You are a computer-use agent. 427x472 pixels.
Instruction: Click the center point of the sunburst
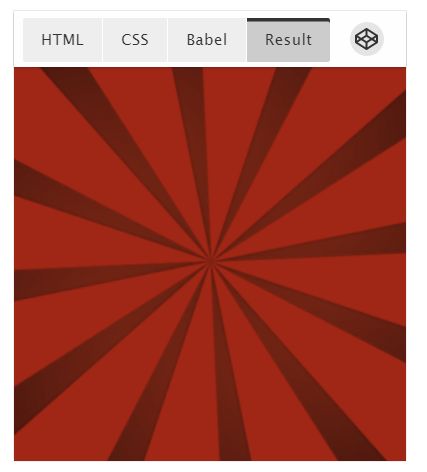210,259
